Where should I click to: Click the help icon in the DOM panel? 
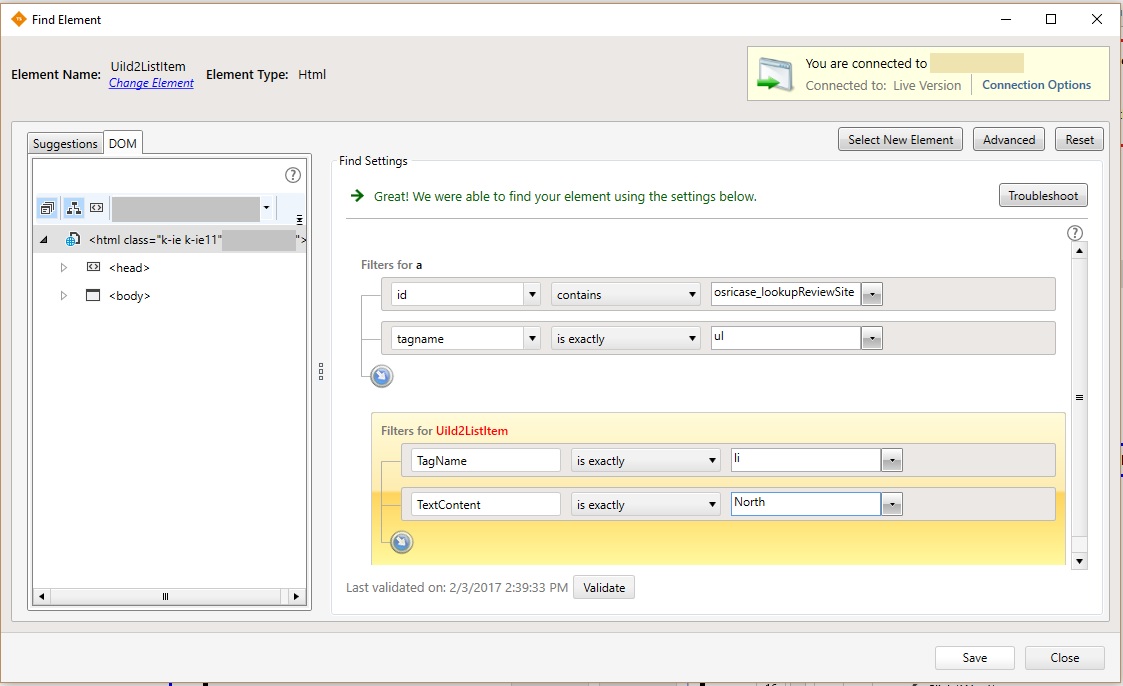coord(293,175)
